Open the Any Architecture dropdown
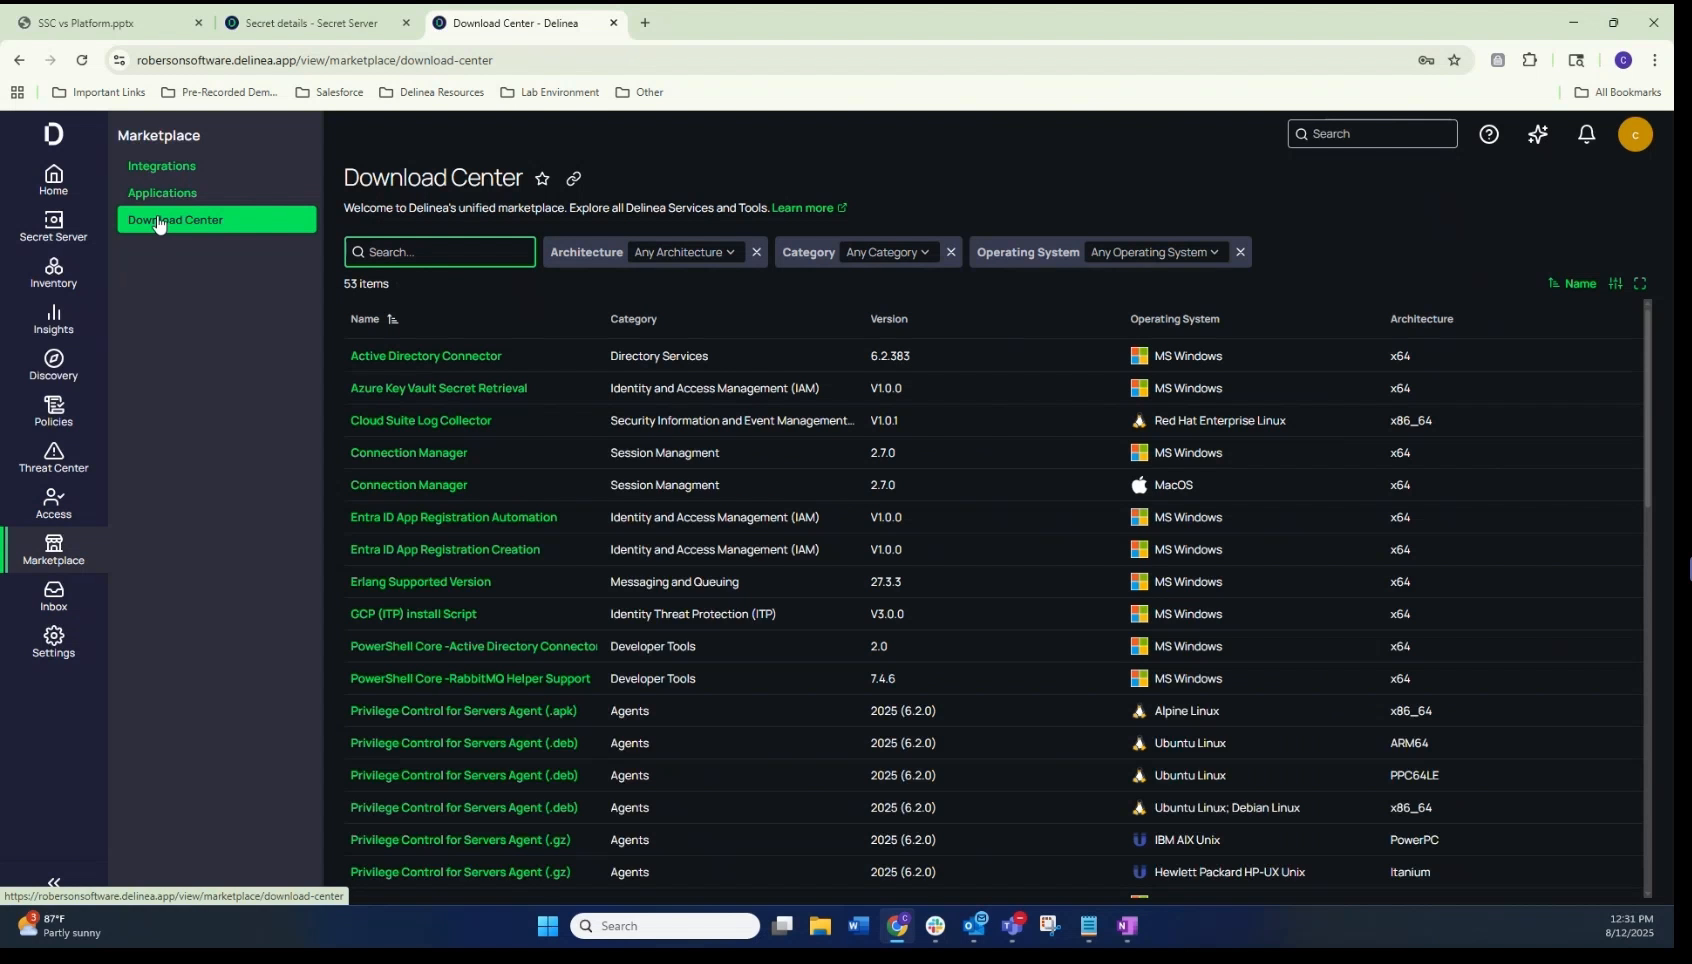Screen dimensions: 1692x964 coord(684,252)
